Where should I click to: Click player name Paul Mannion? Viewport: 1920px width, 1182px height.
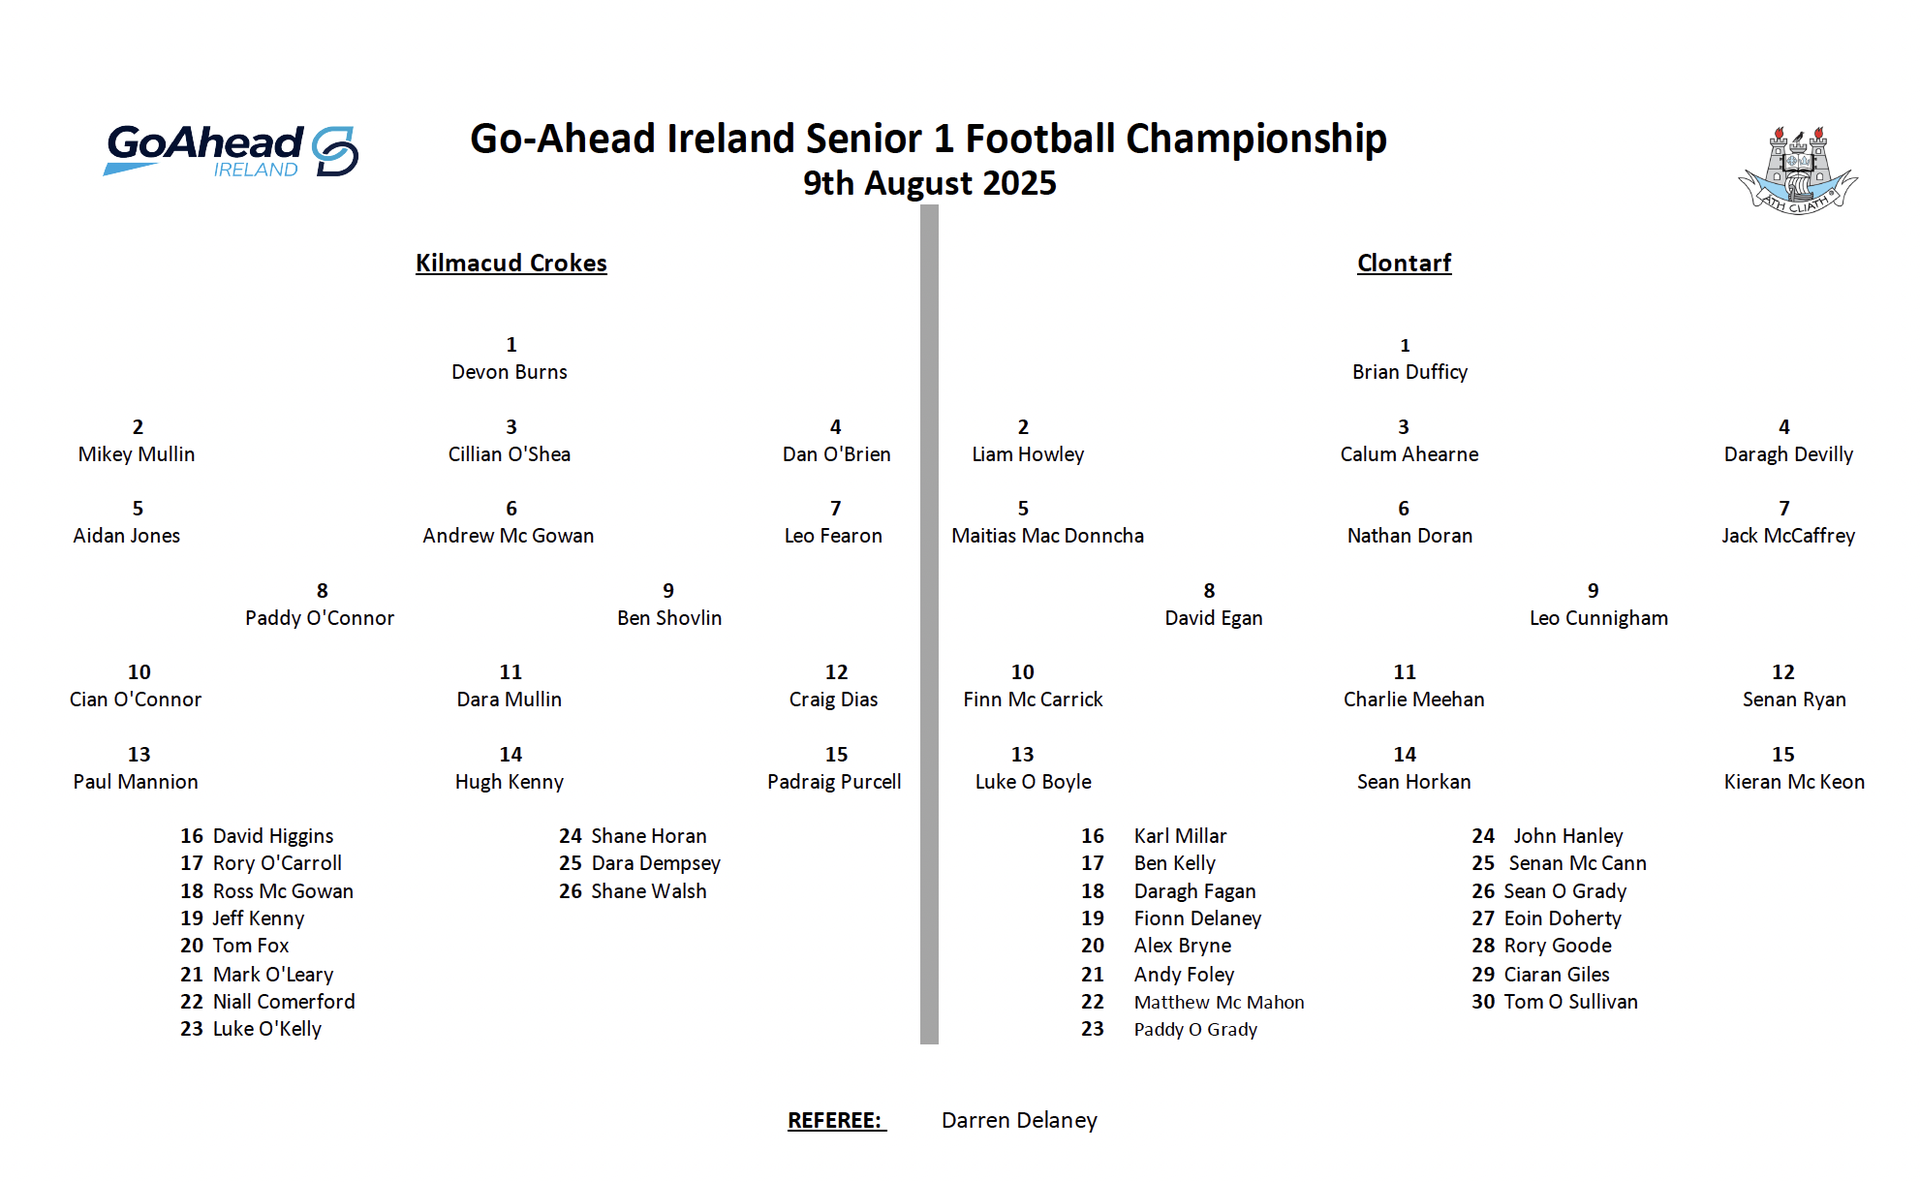(135, 782)
